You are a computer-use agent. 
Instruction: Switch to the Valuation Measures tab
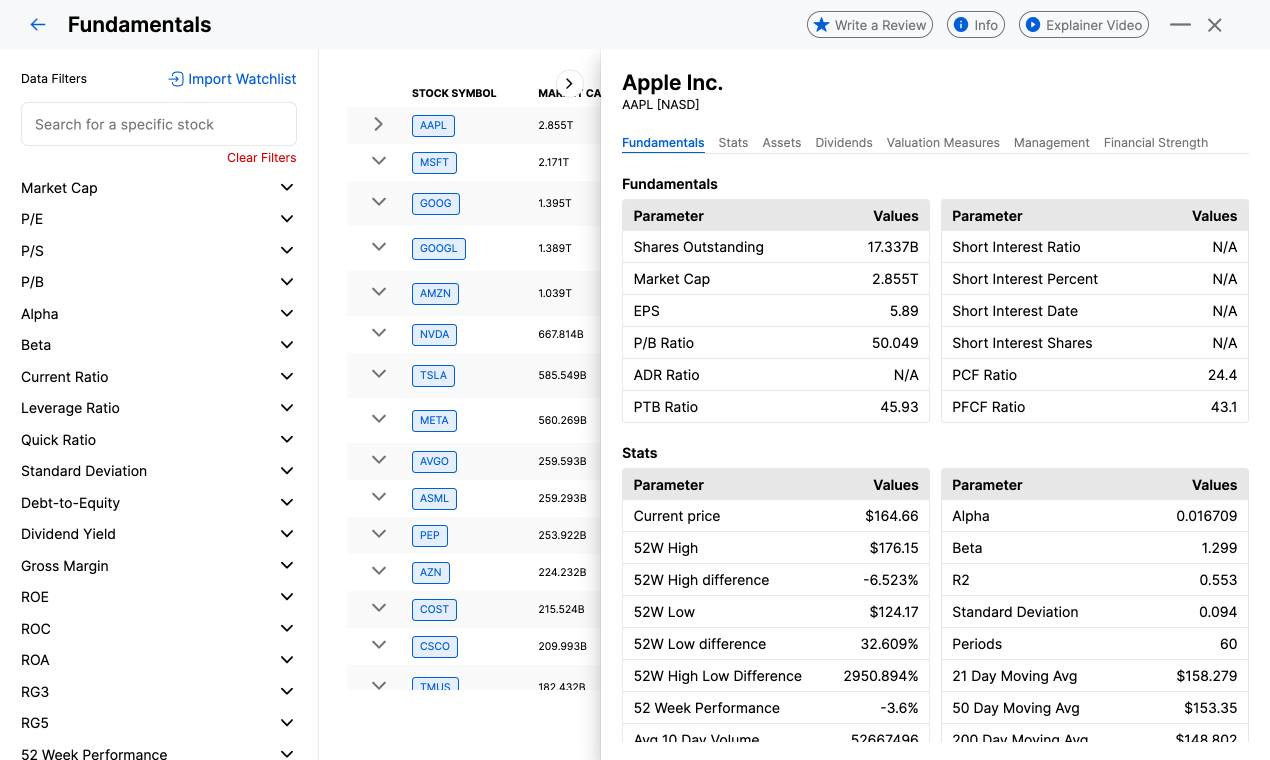pyautogui.click(x=943, y=143)
